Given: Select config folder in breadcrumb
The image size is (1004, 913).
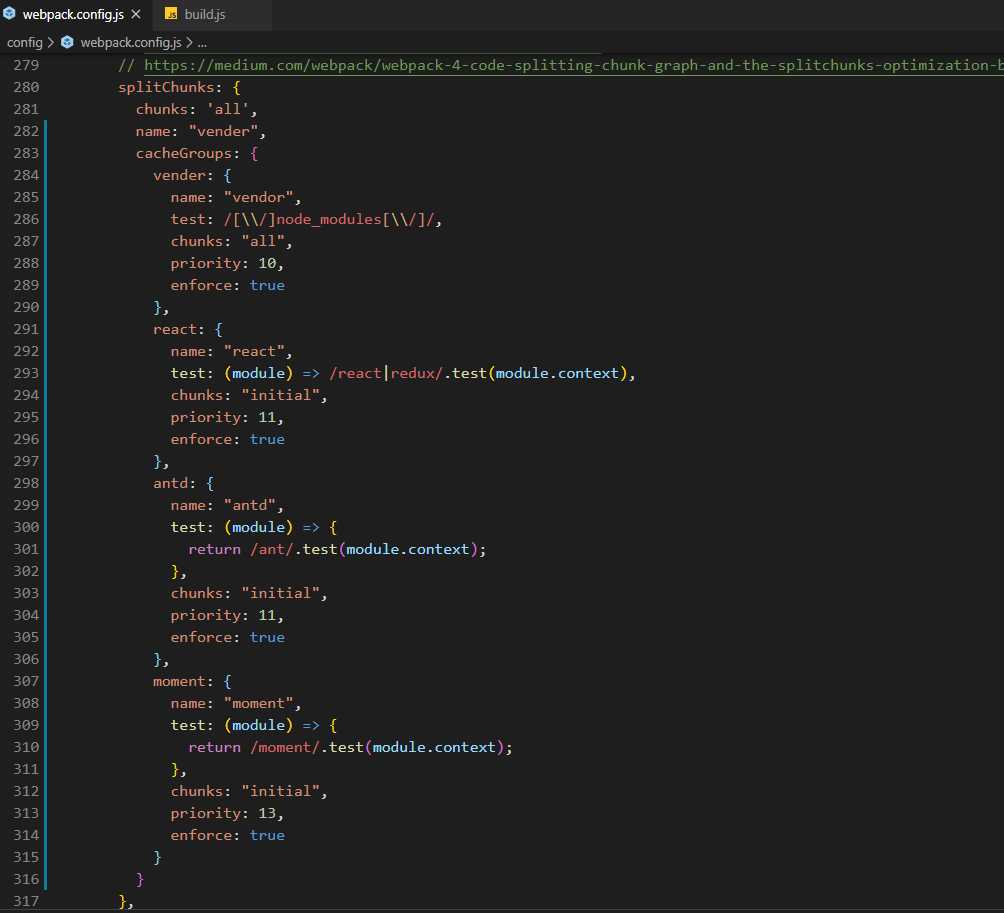Looking at the screenshot, I should point(24,42).
